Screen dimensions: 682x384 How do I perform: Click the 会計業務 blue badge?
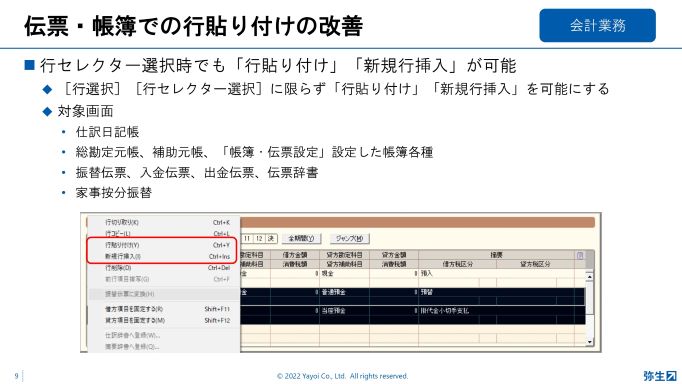(597, 25)
